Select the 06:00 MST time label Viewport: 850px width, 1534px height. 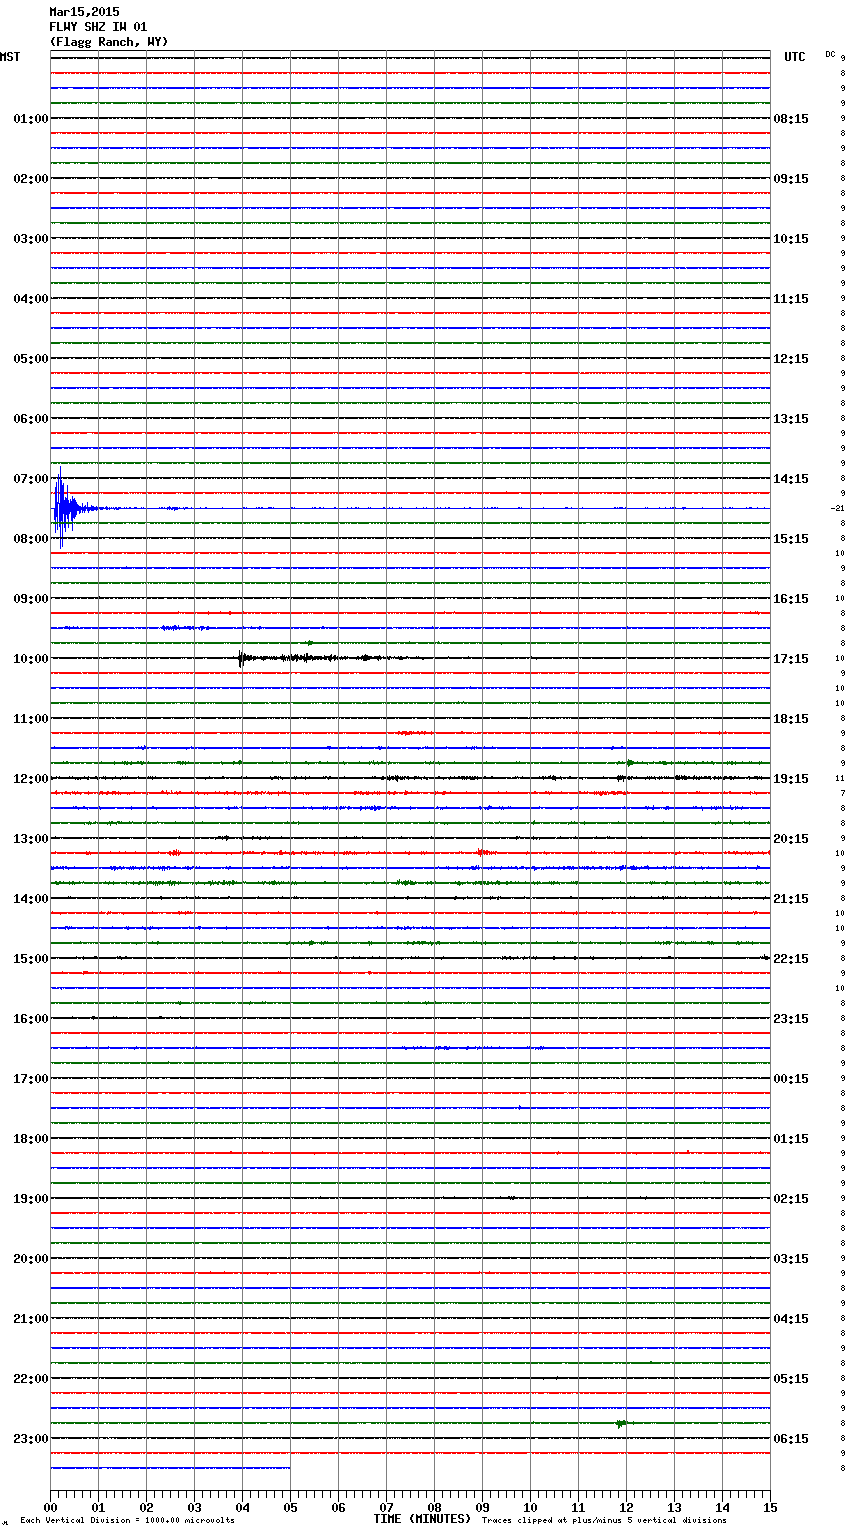[30, 419]
